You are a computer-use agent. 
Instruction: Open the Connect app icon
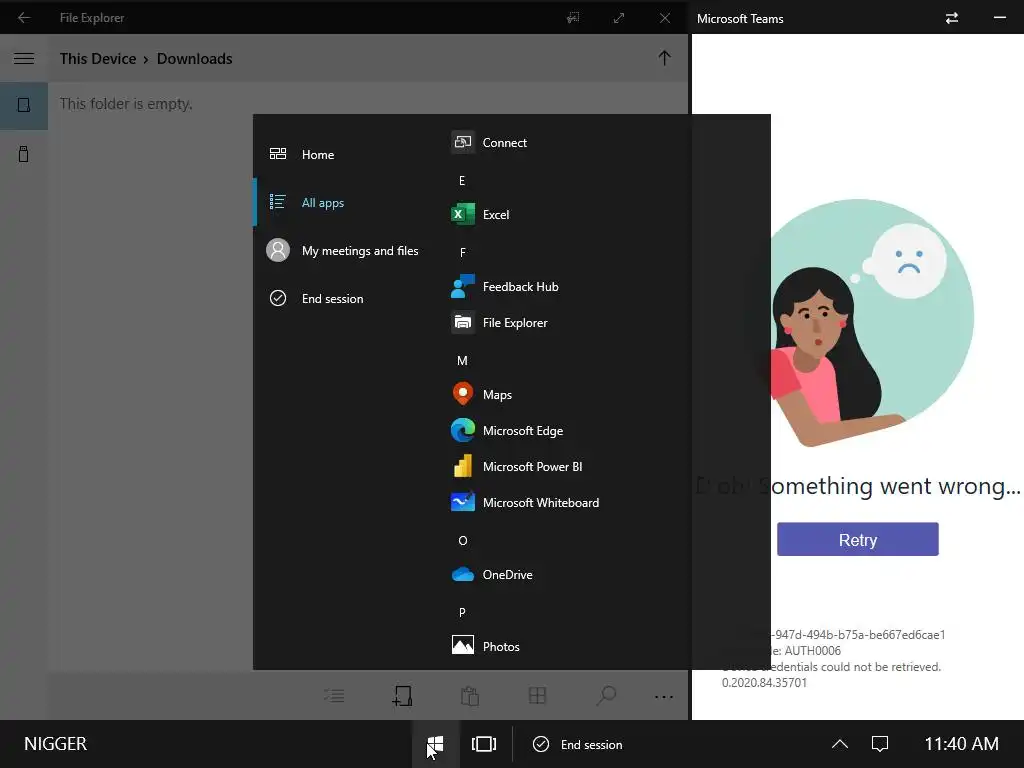463,142
